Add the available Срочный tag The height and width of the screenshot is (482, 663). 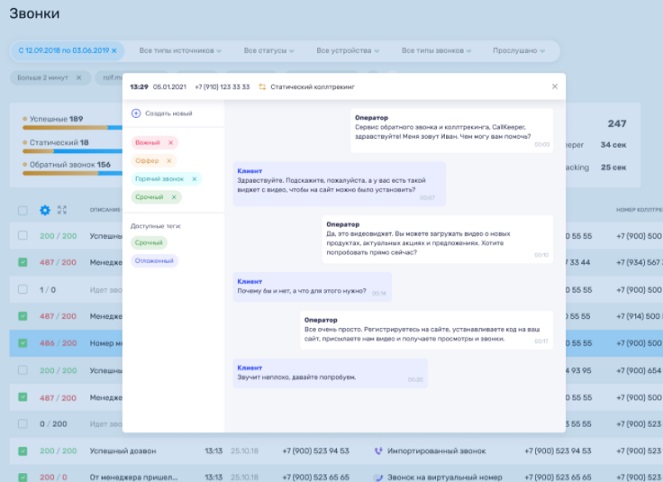149,243
